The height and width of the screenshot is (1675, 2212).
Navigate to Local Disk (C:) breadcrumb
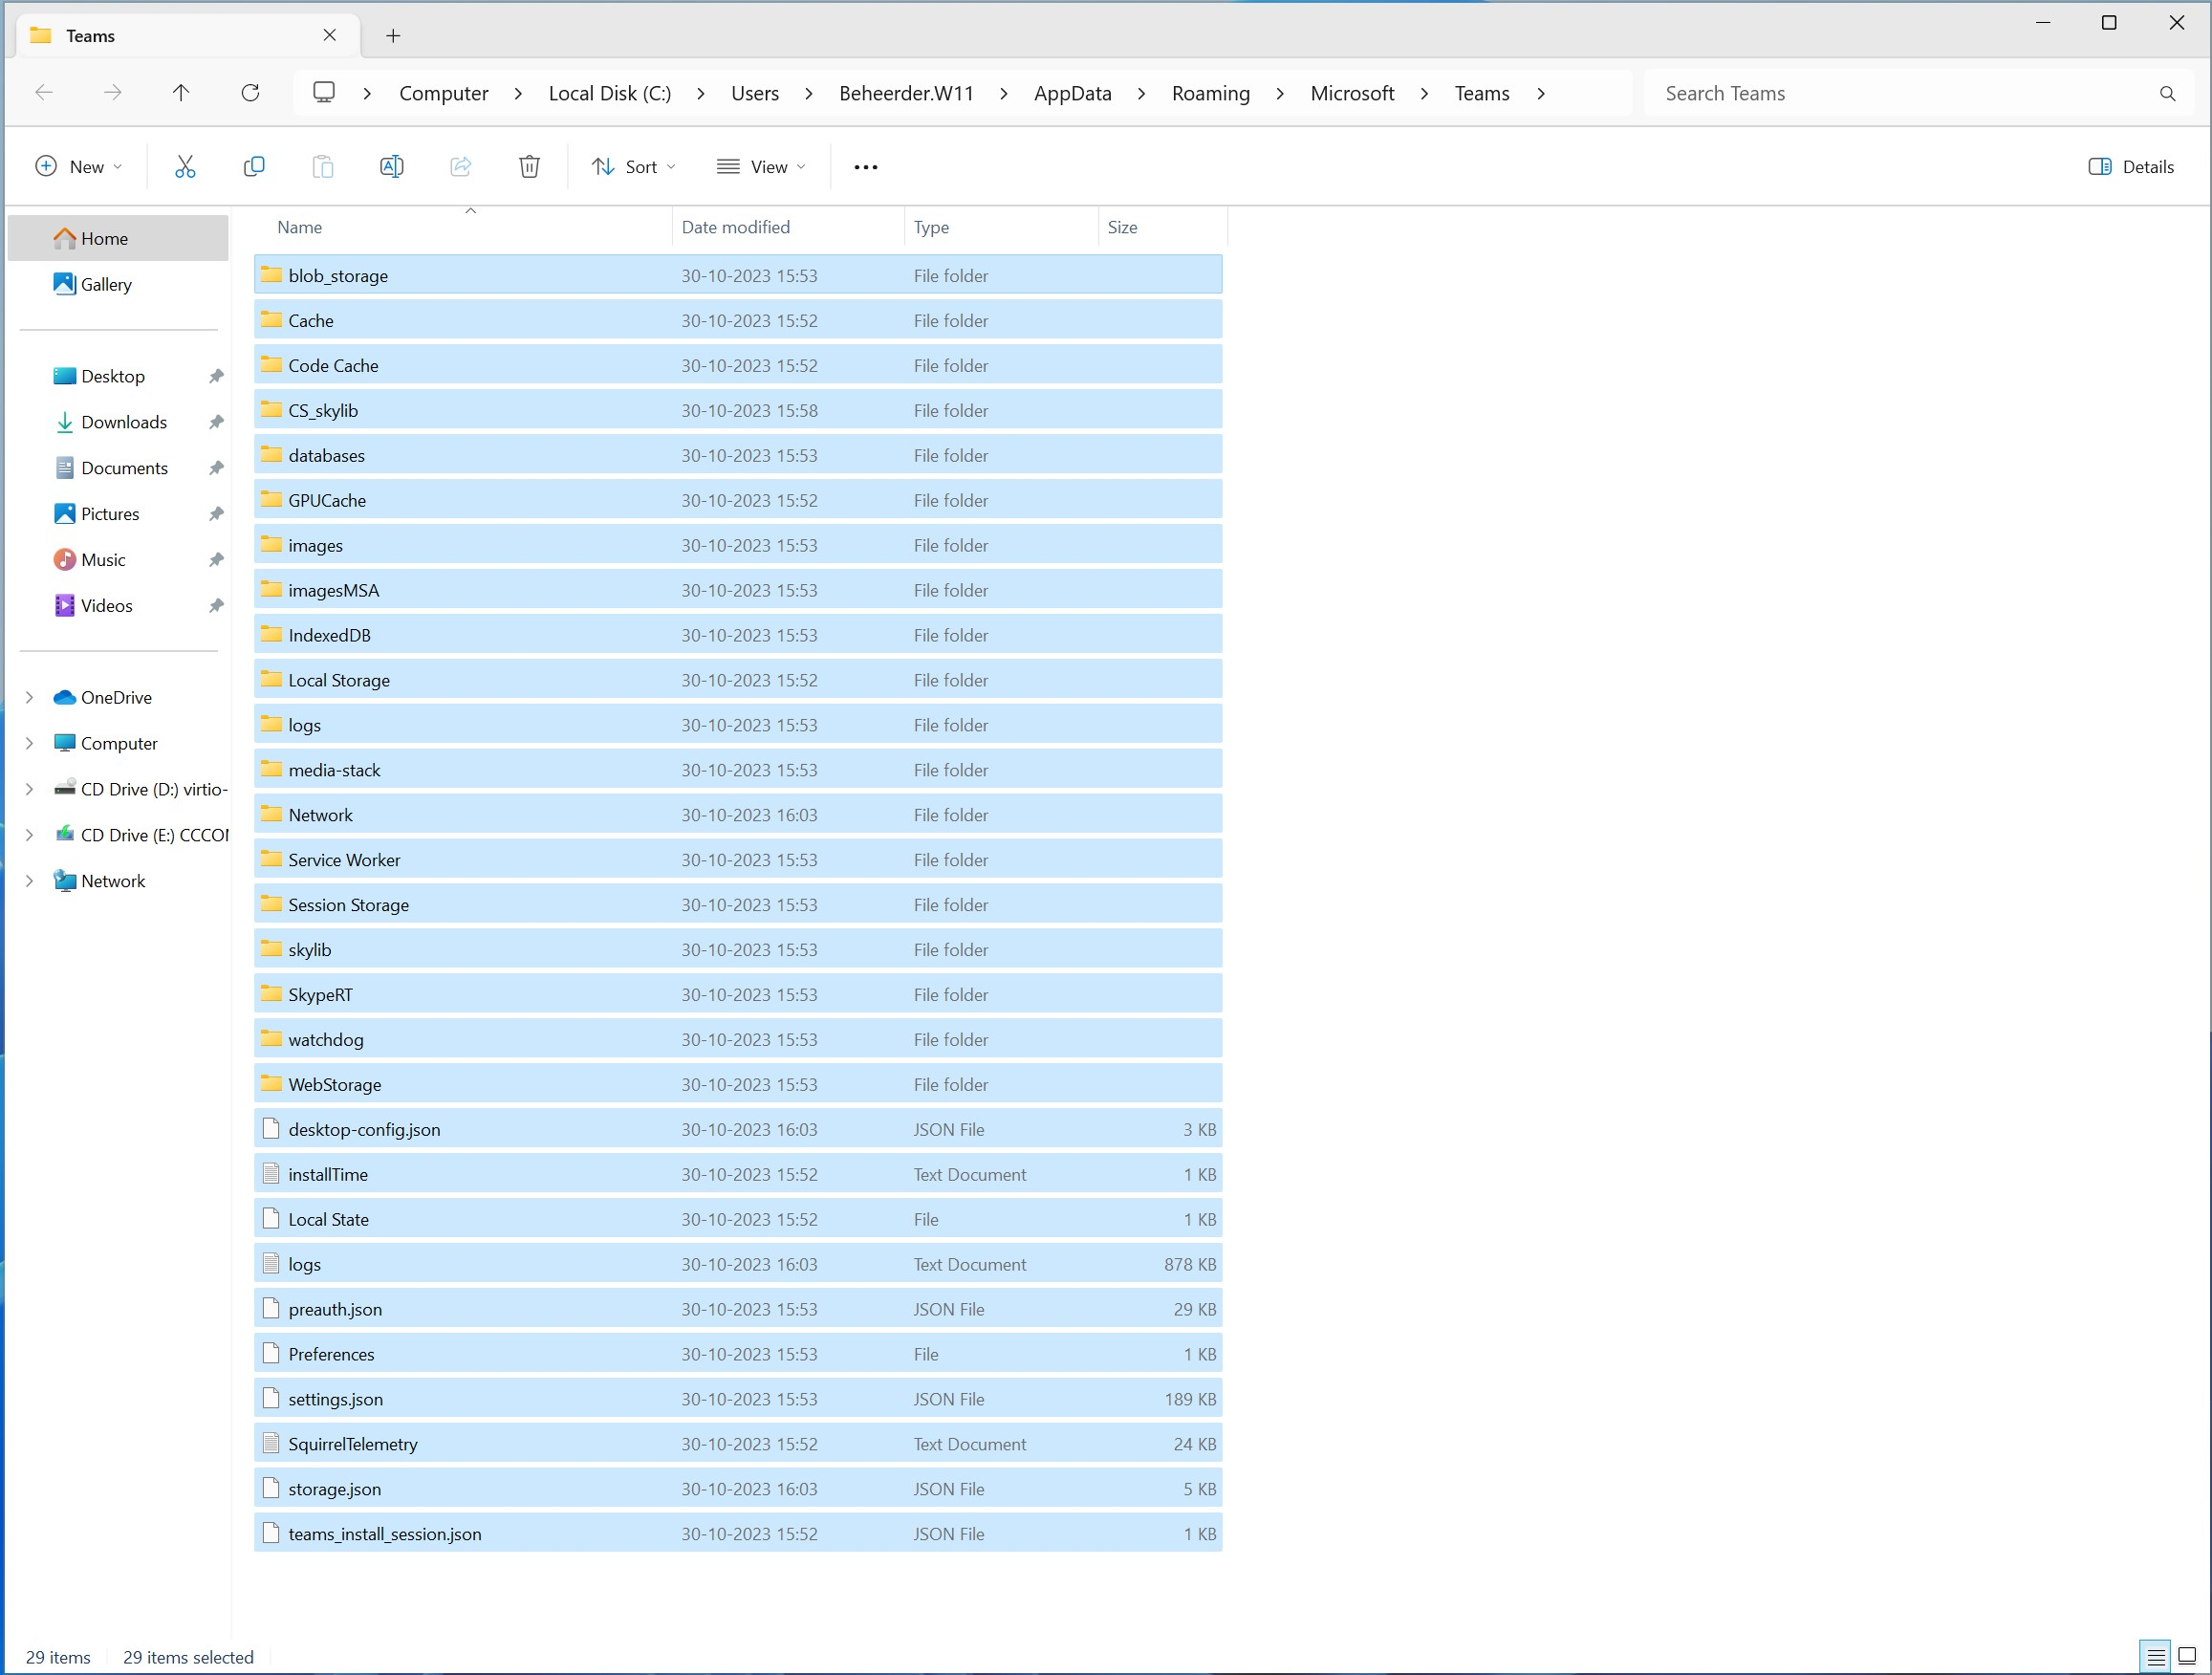click(x=609, y=94)
